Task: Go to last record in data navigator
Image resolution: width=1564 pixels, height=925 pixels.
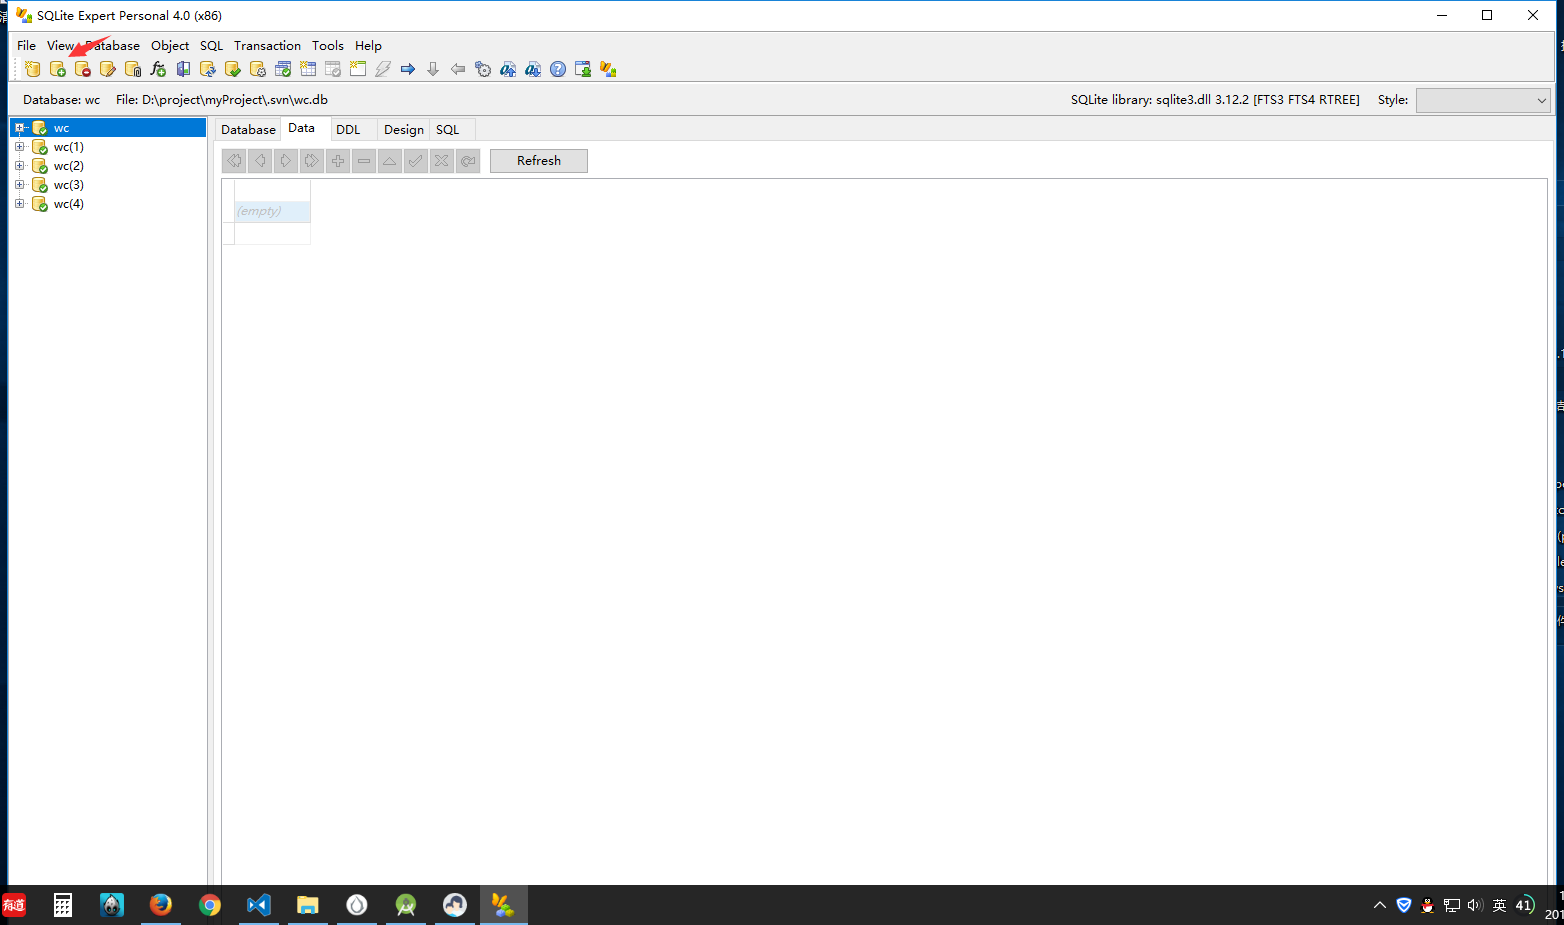Action: pos(312,161)
